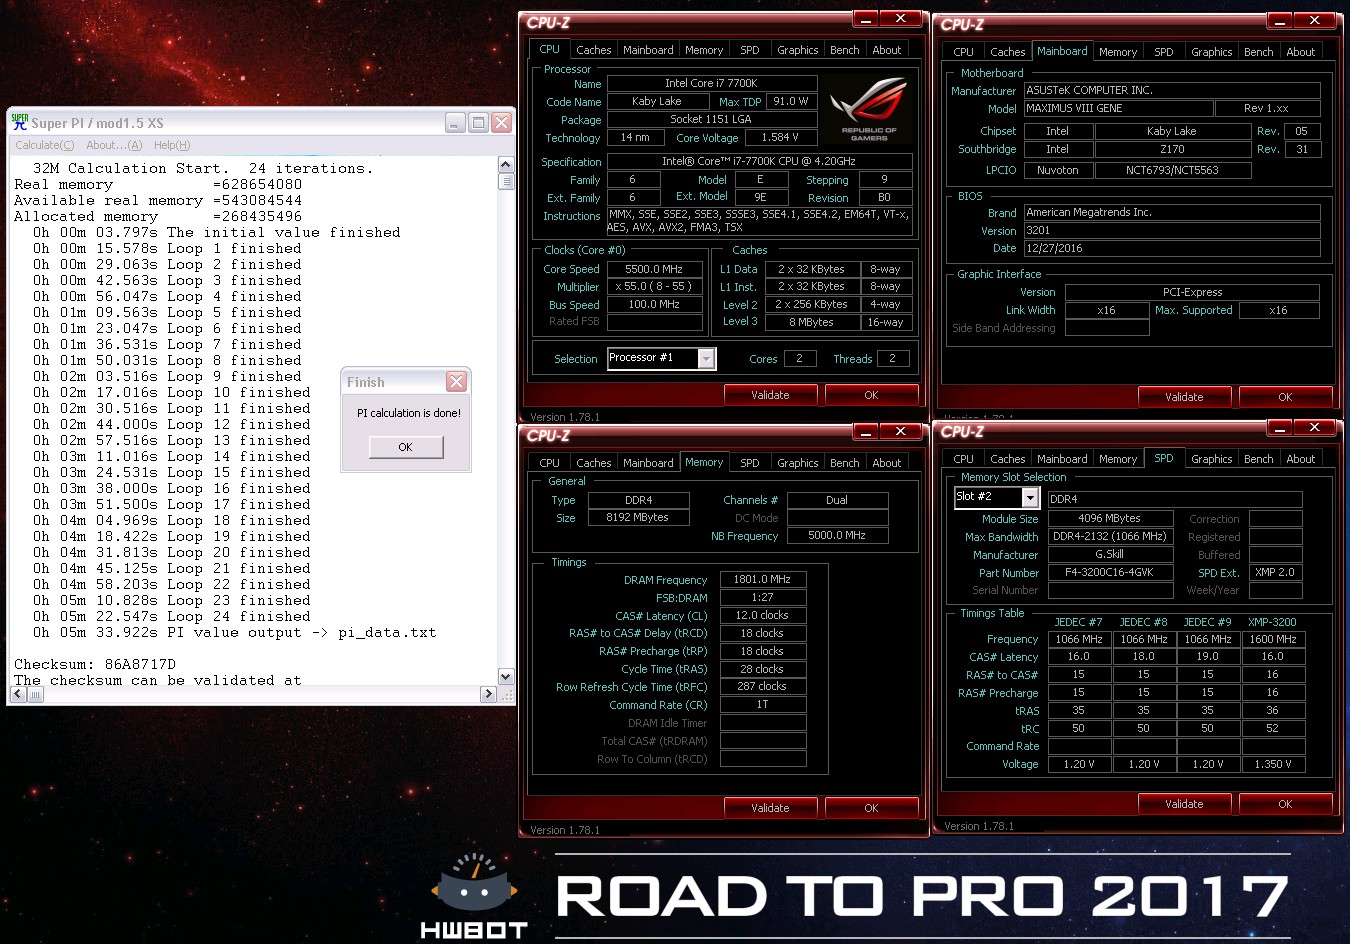Image resolution: width=1350 pixels, height=944 pixels.
Task: Click Validate in CPU-Z CPU window
Action: (x=770, y=395)
